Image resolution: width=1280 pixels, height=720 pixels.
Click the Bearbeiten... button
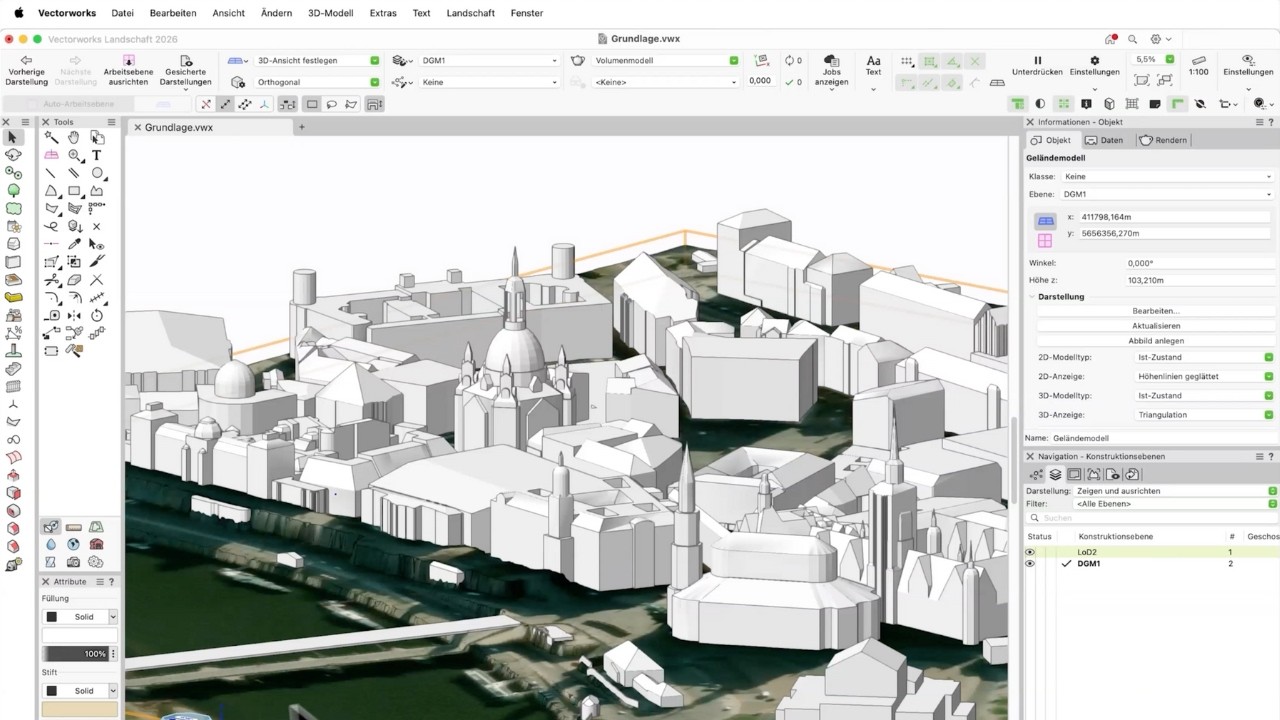[x=1156, y=311]
